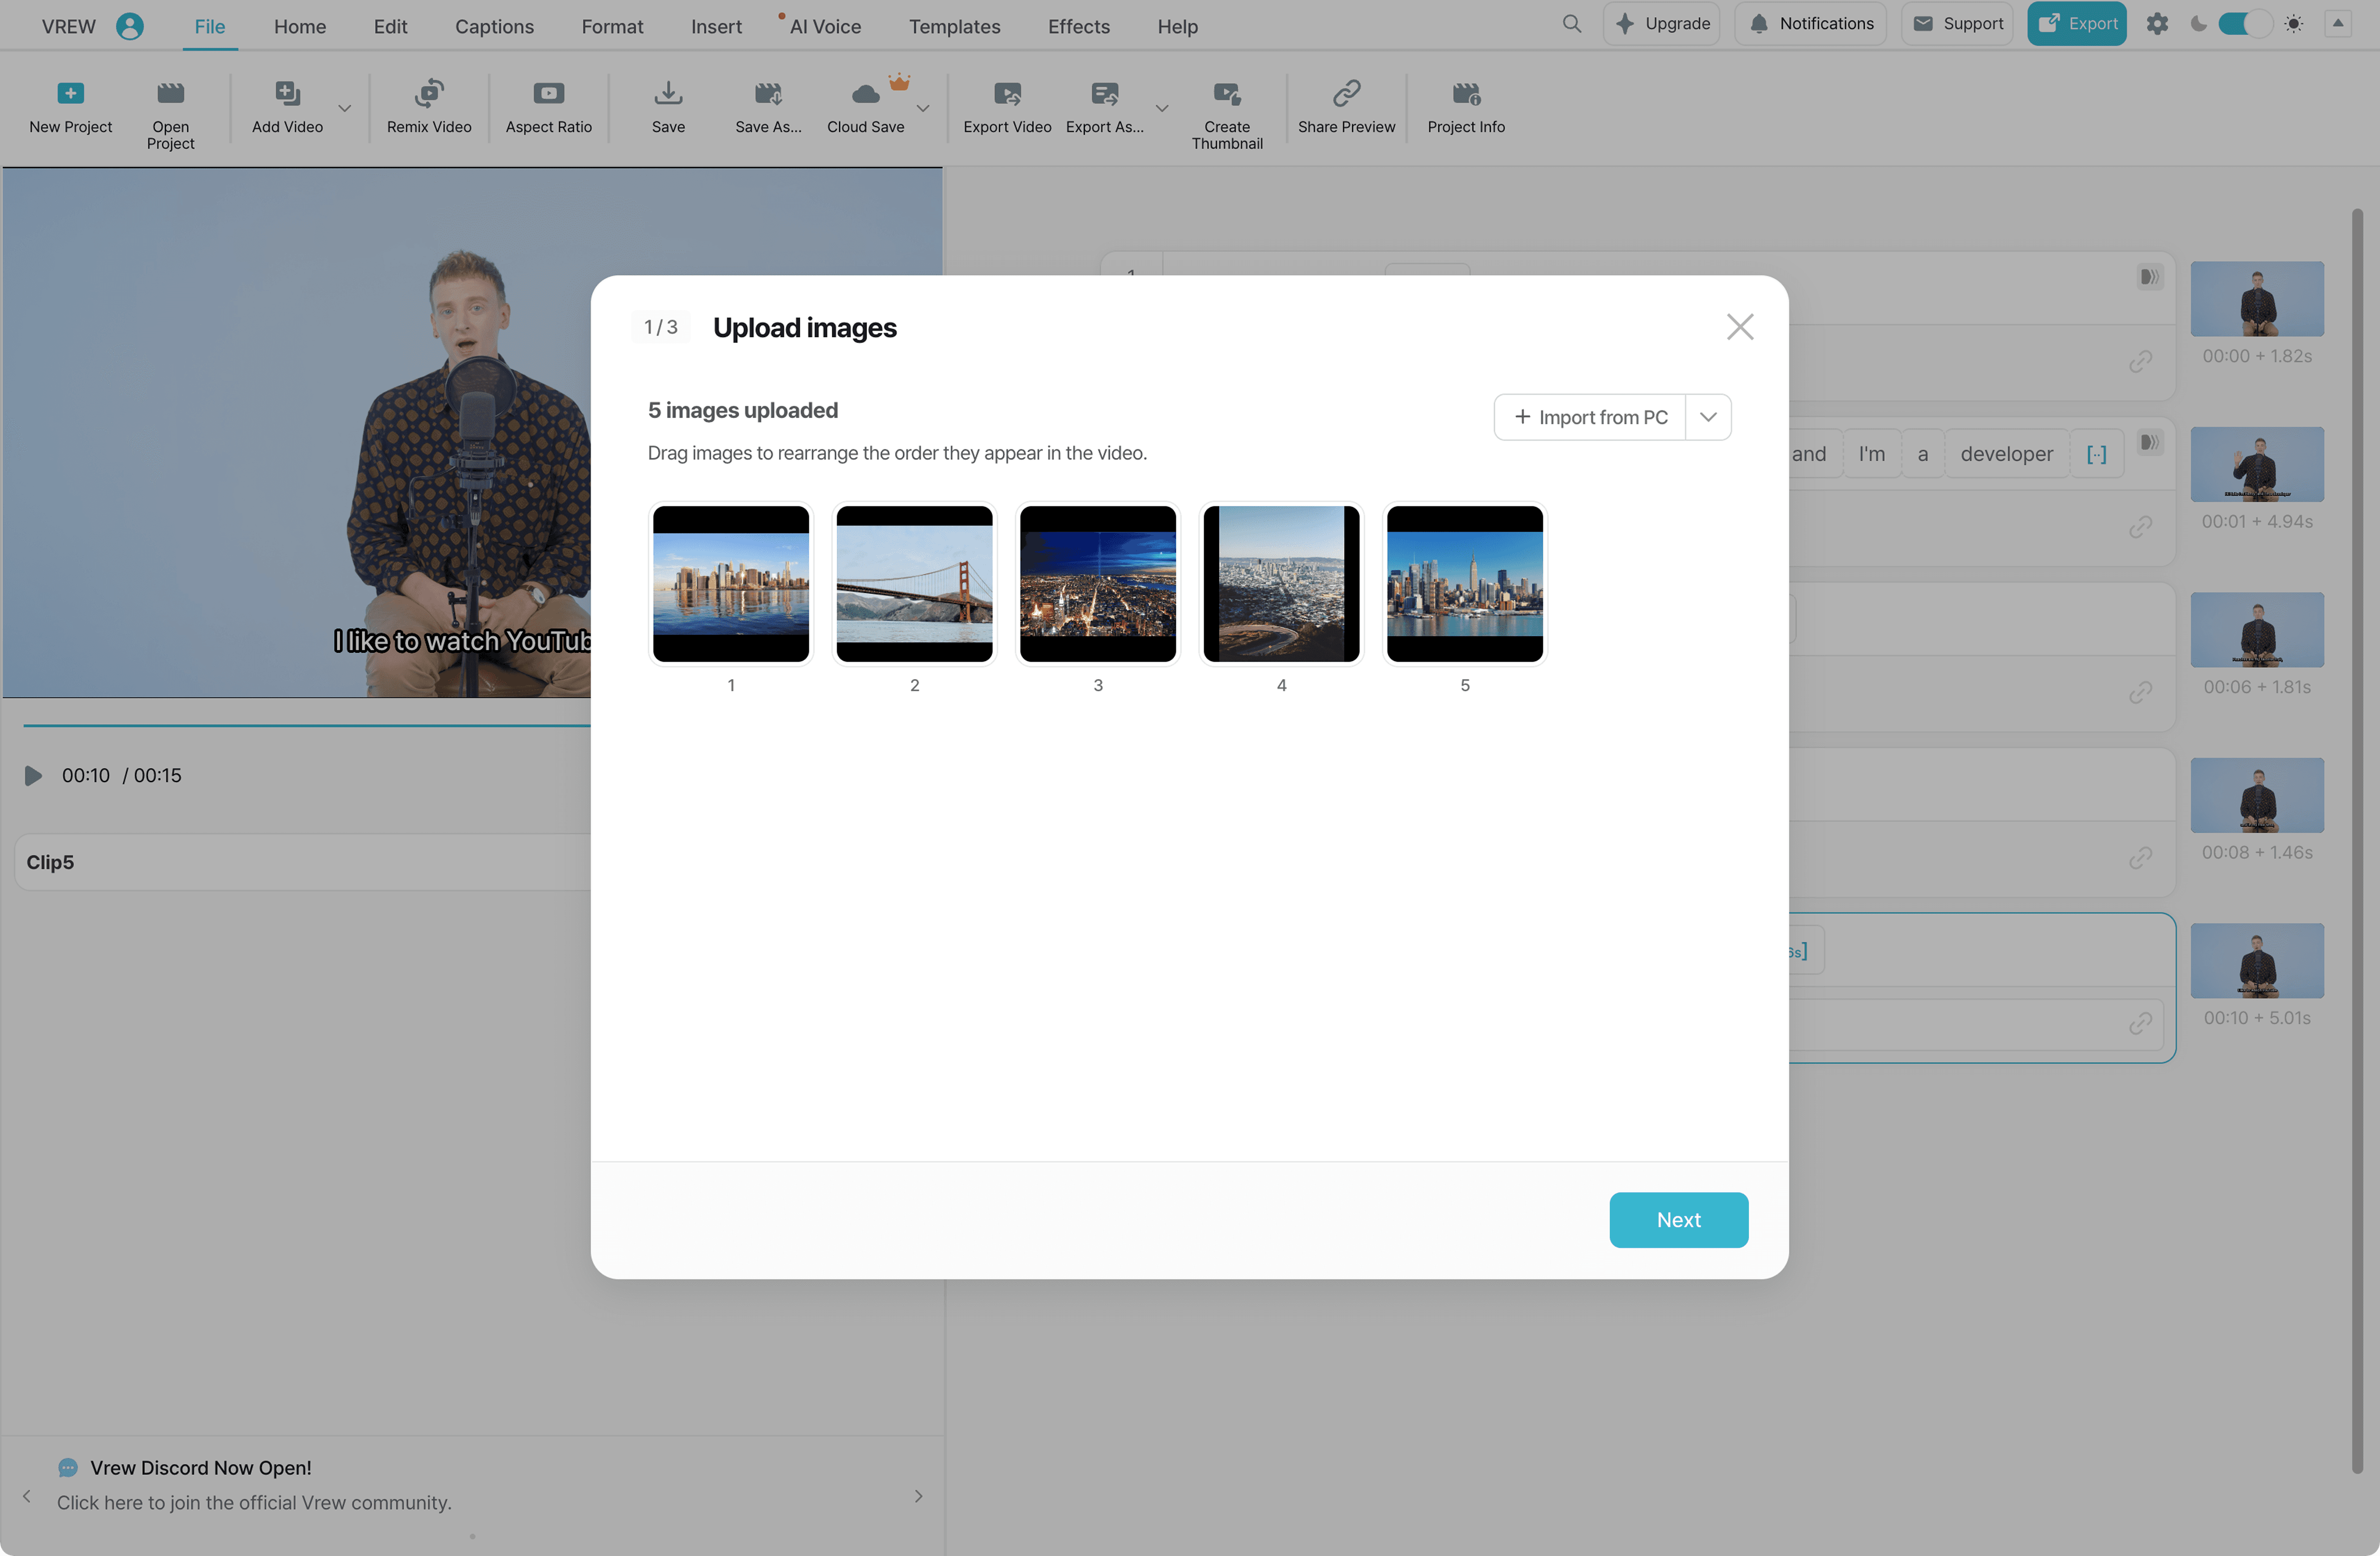Click the Import from PC button

[1590, 417]
